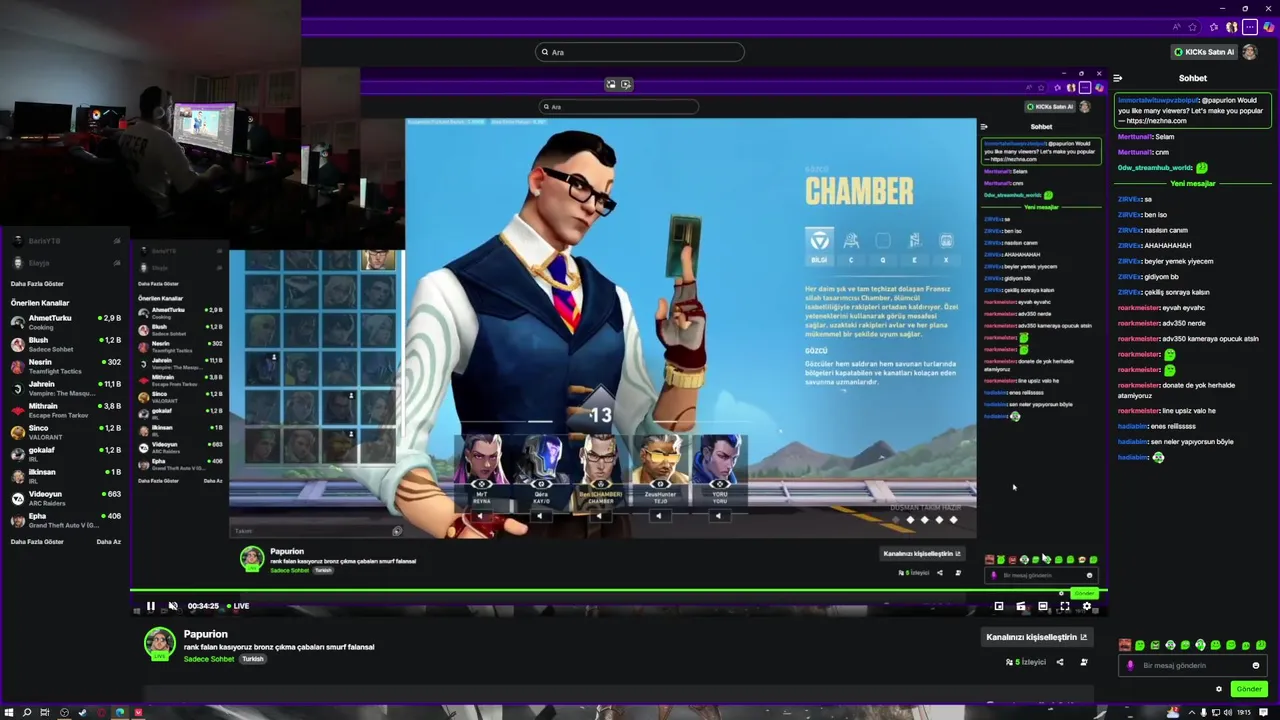
Task: Unmute the stream audio speaker icon
Action: click(x=173, y=606)
